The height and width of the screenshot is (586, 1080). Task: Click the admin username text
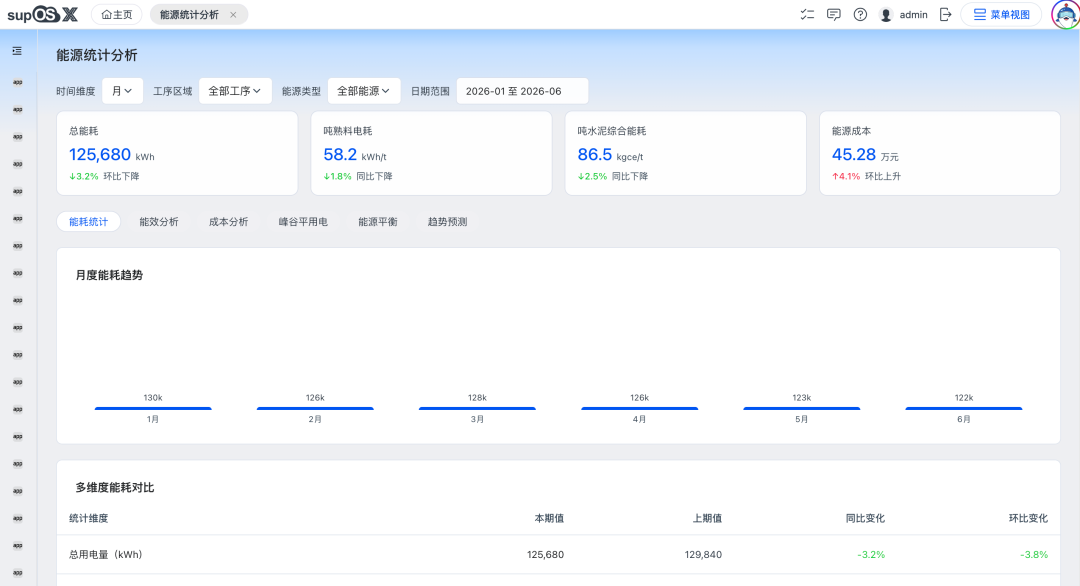(x=913, y=14)
